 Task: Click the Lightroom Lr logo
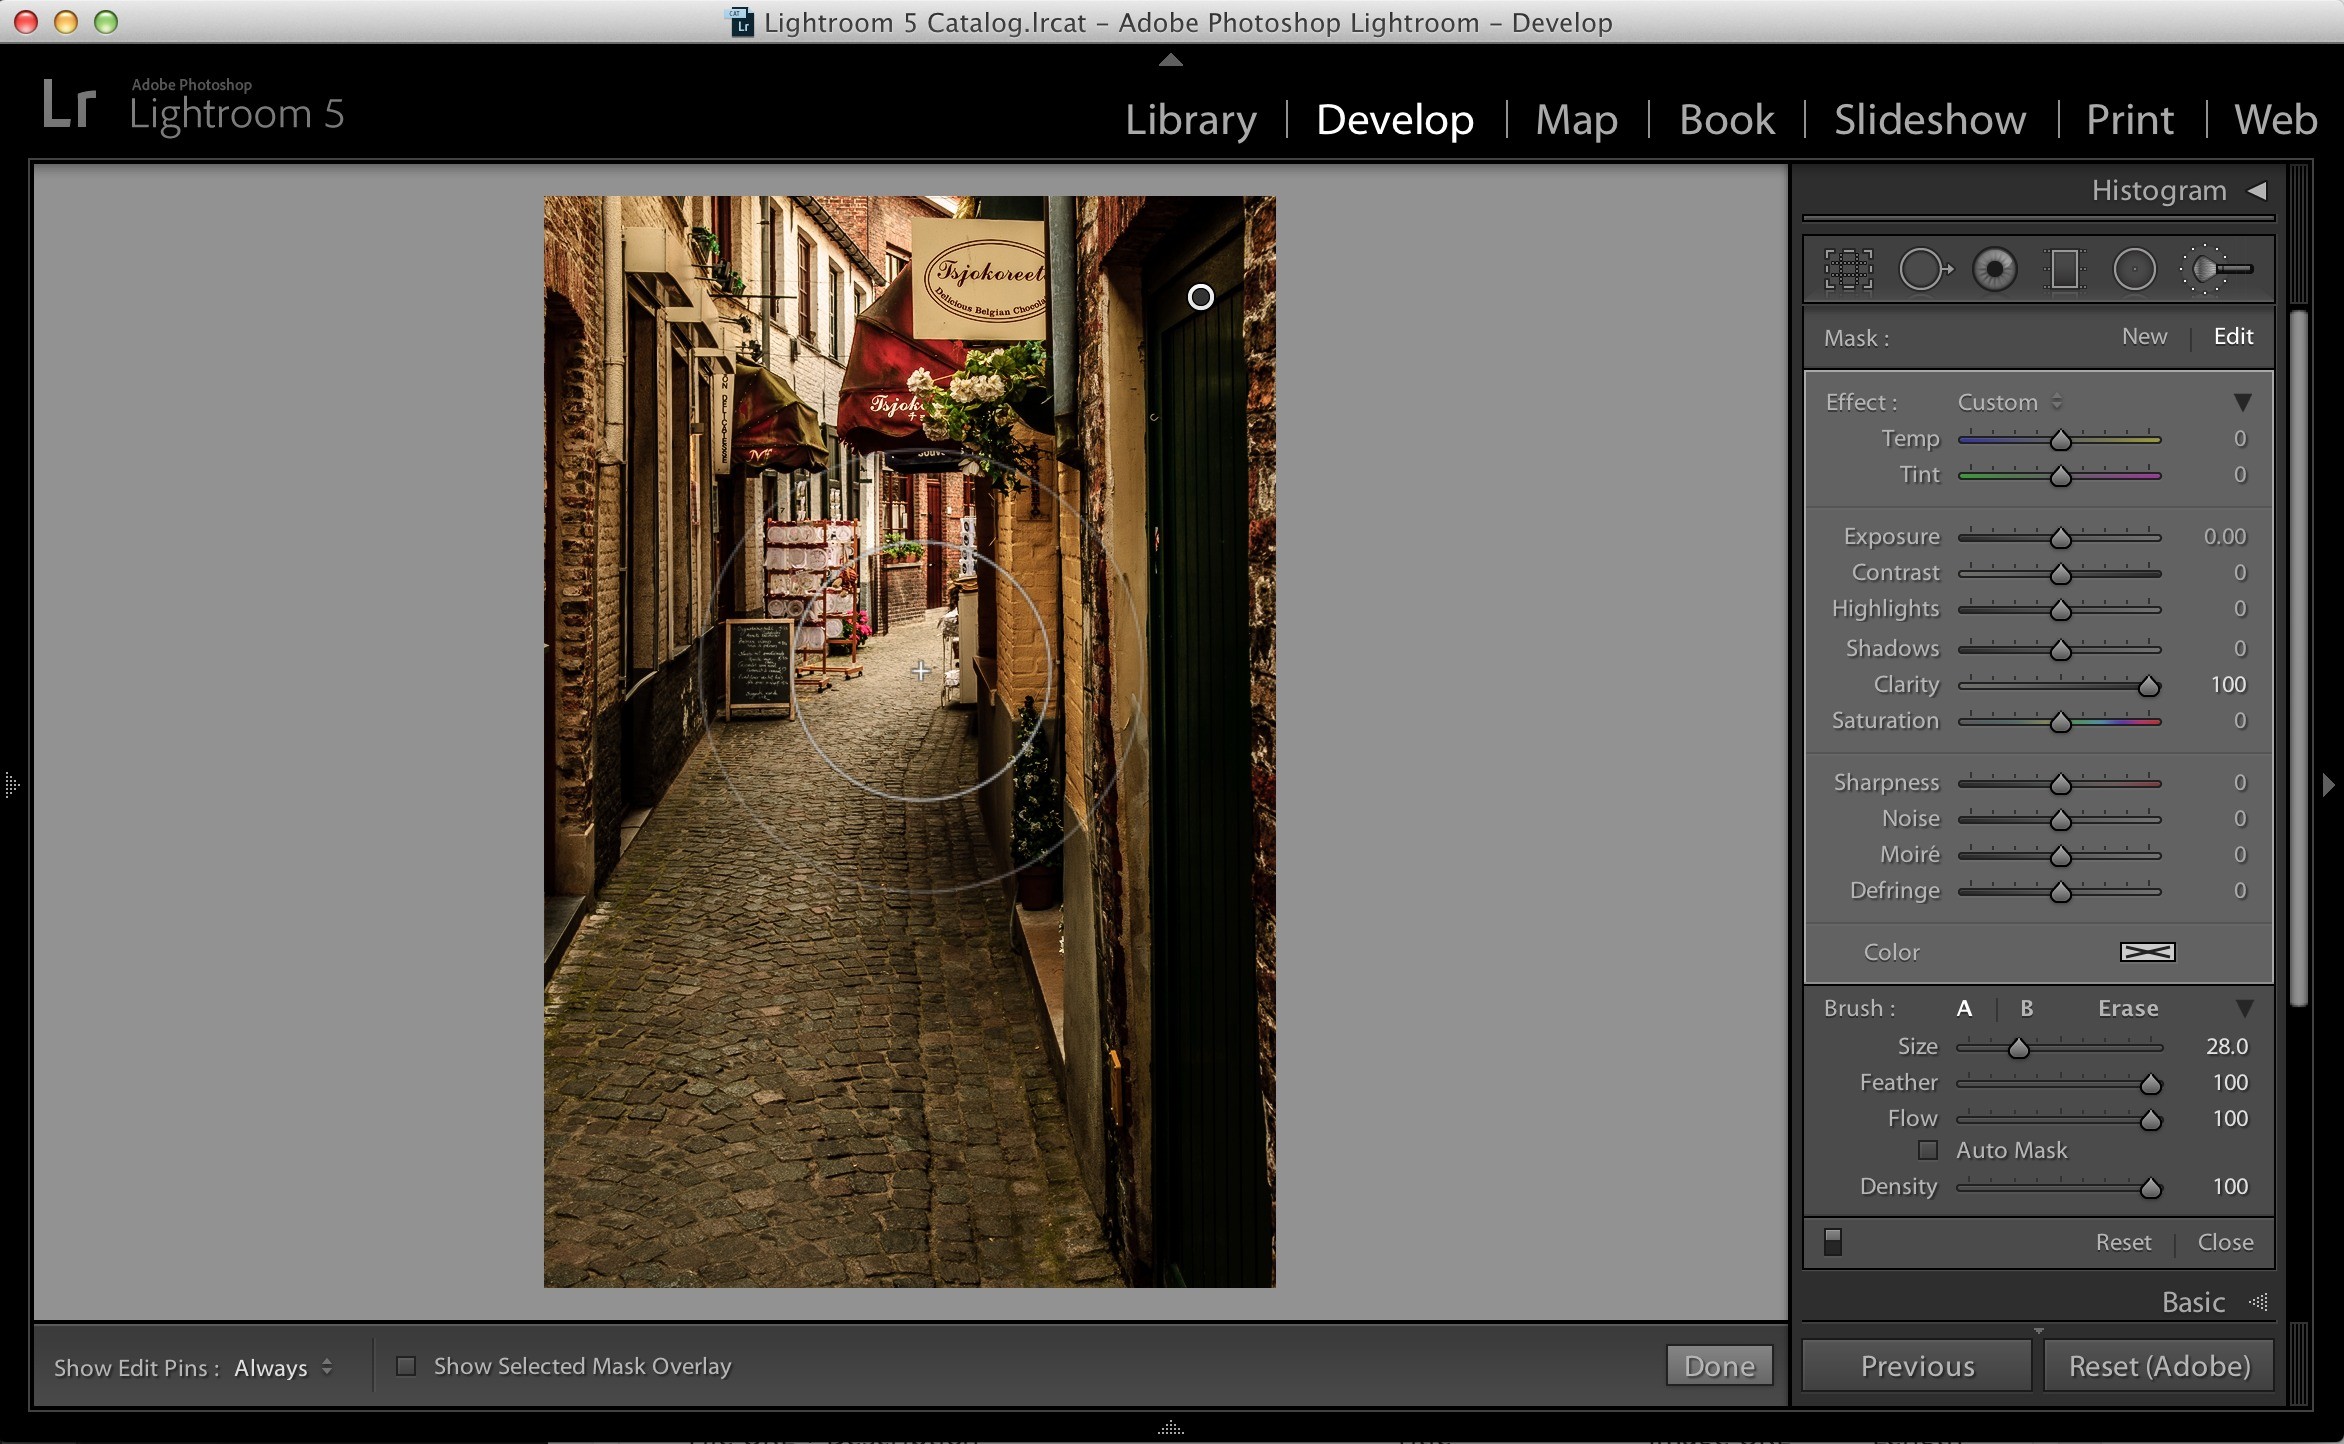pyautogui.click(x=69, y=106)
